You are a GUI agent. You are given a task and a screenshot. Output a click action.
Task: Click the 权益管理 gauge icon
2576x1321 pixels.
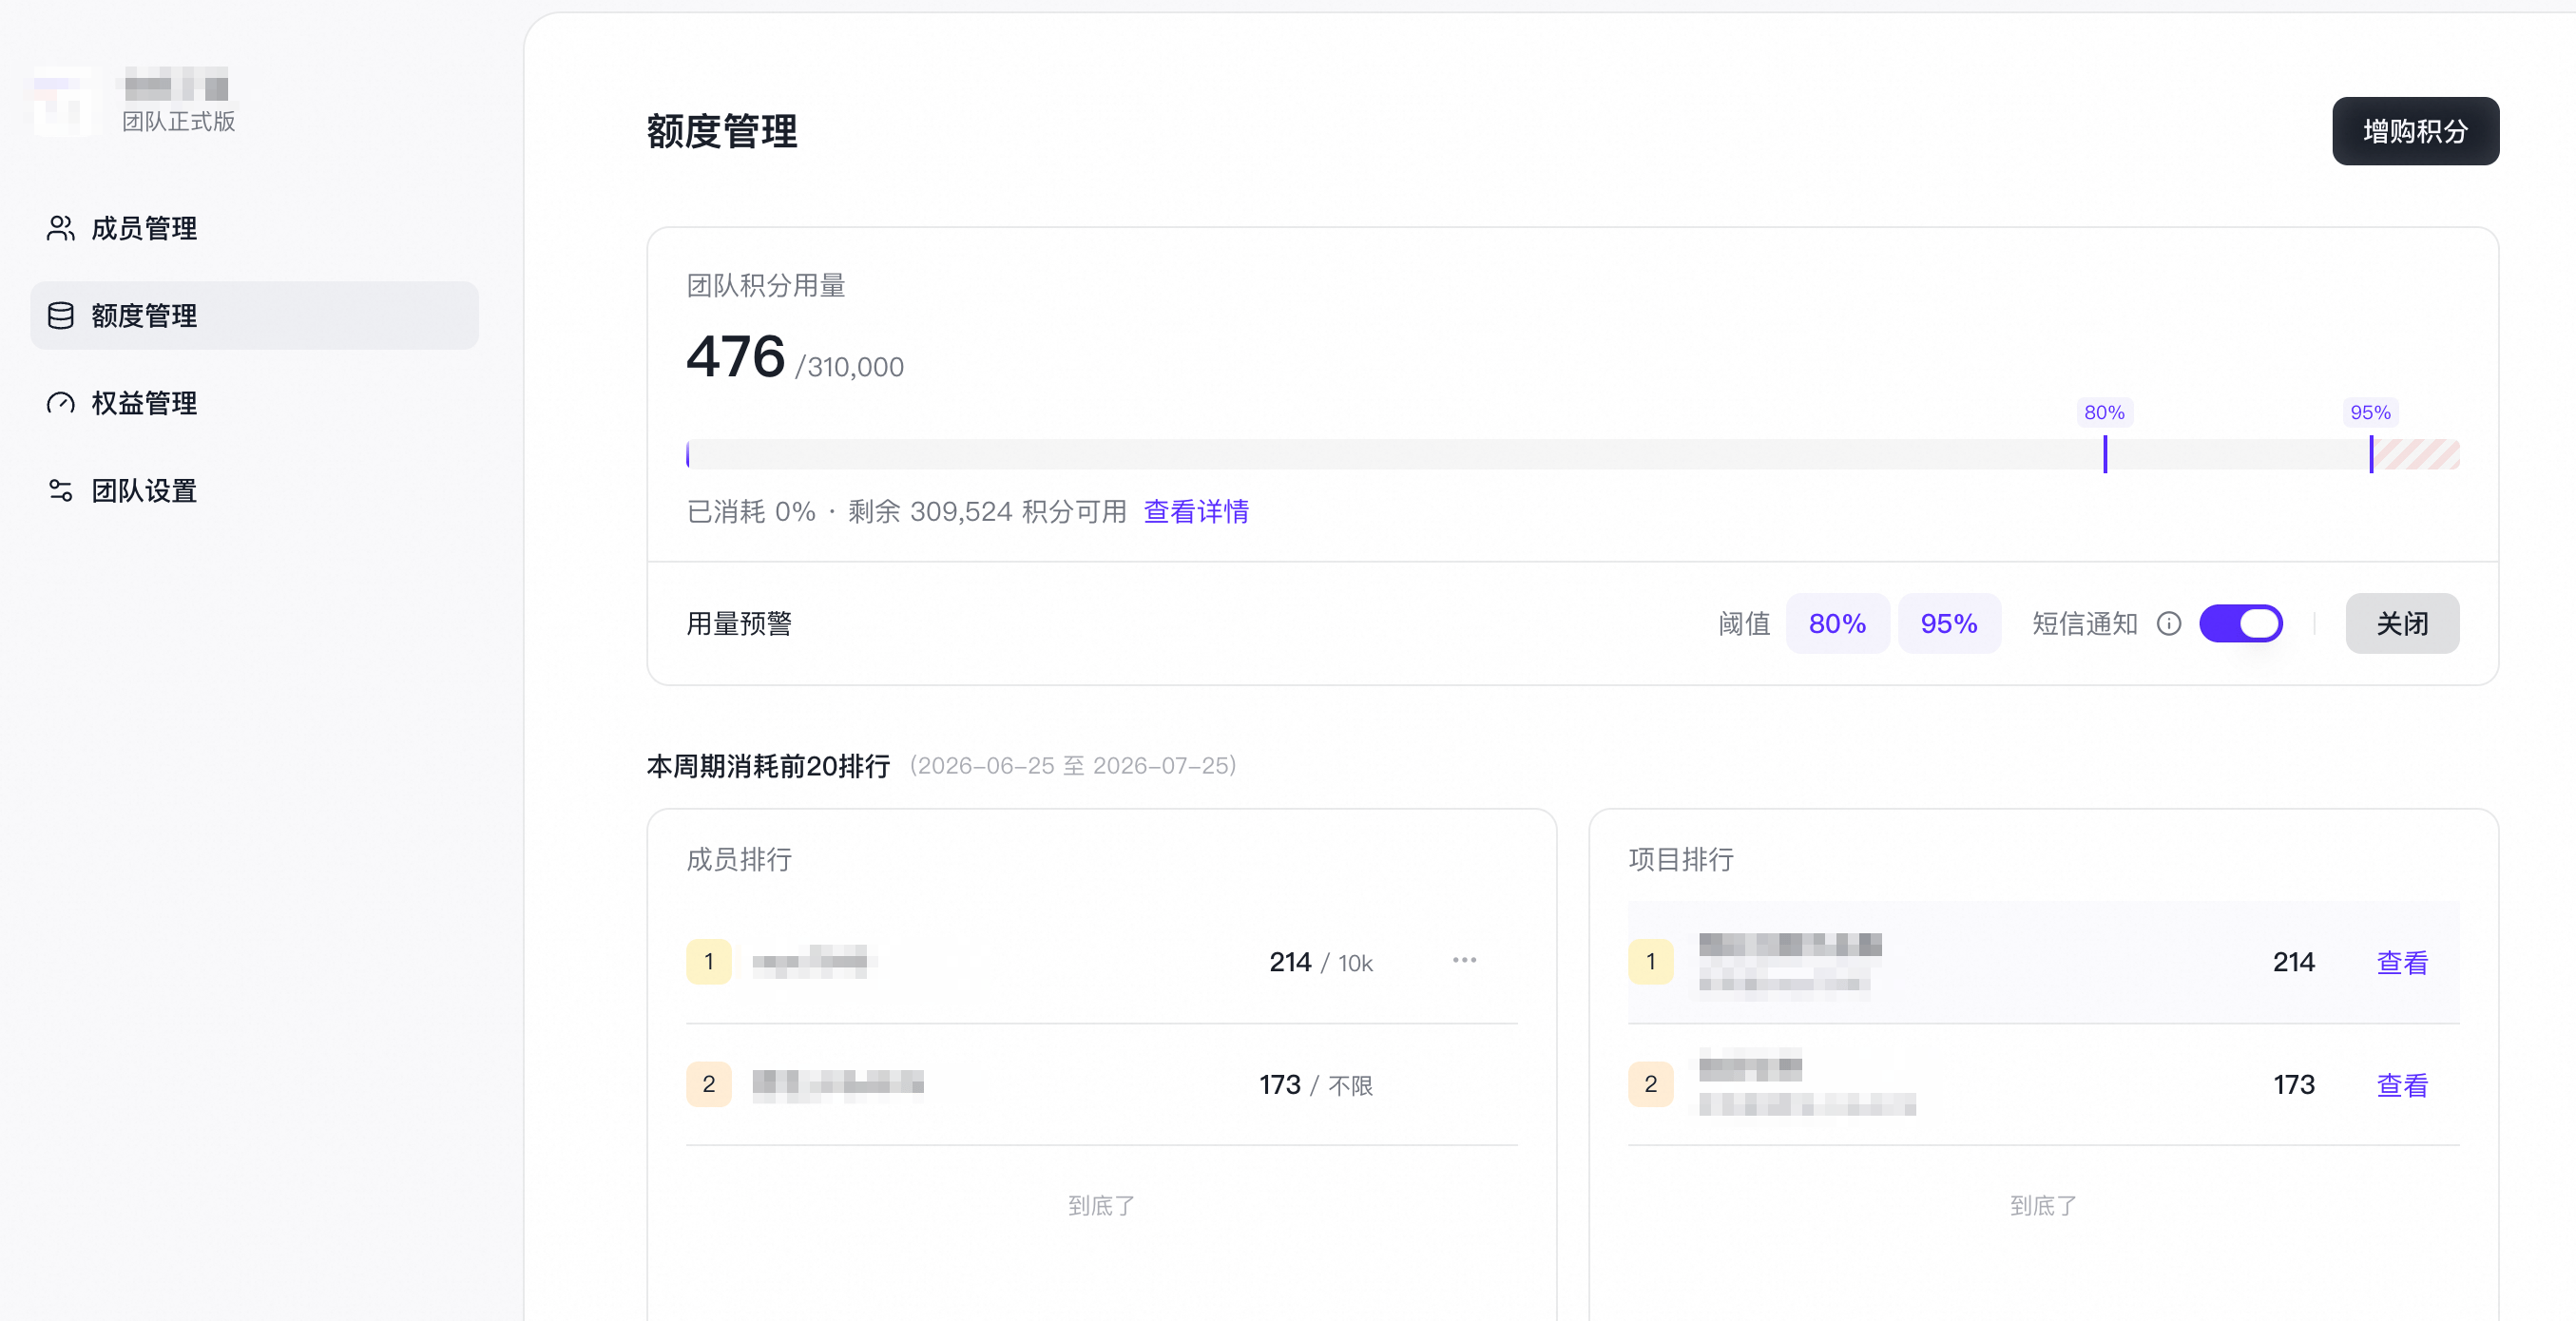[x=60, y=403]
